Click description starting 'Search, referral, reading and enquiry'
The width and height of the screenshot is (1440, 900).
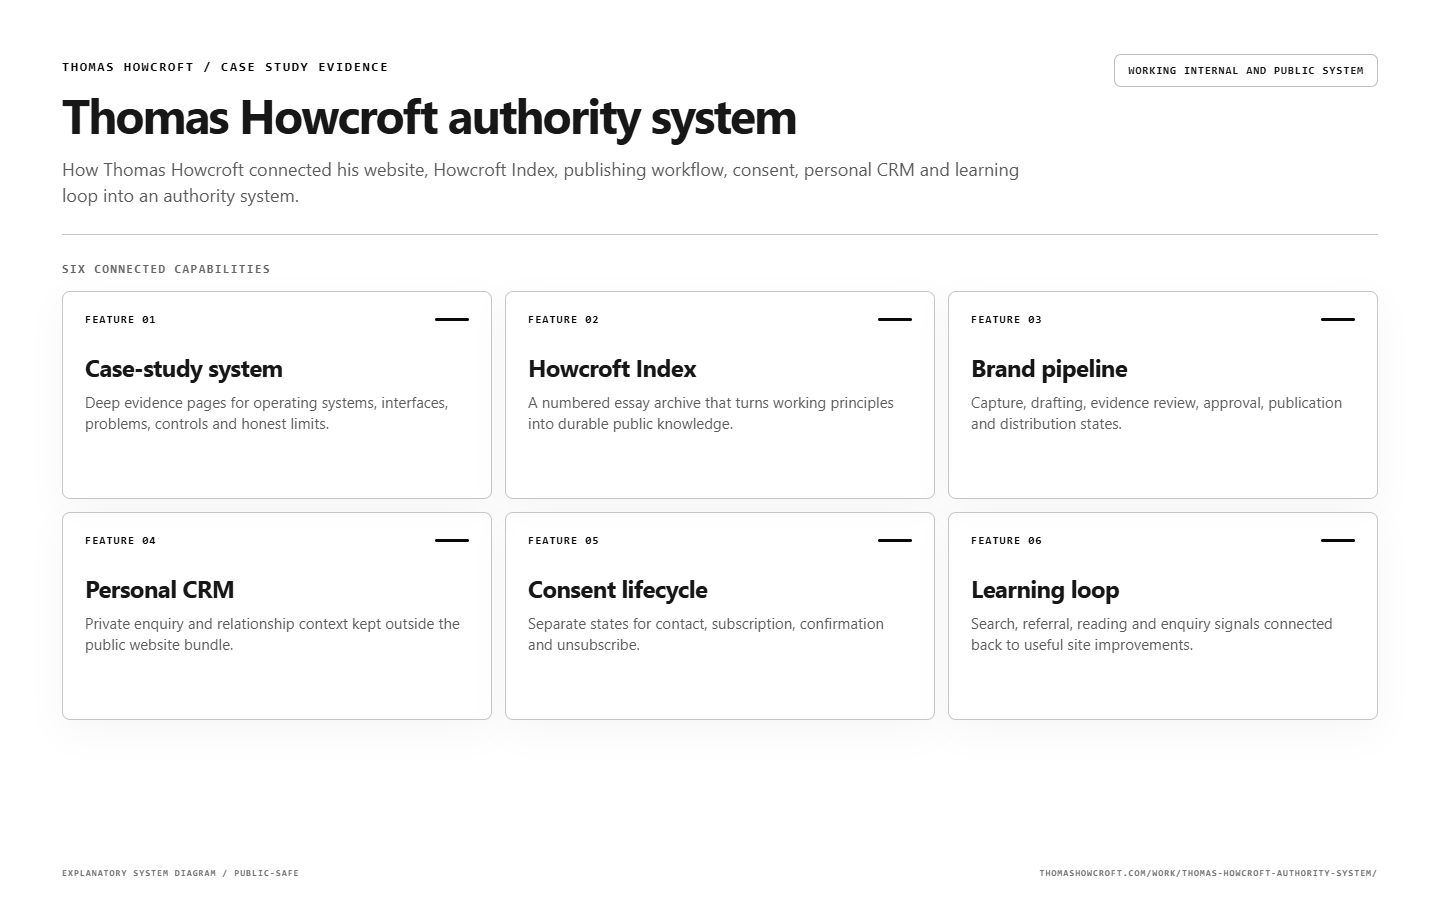pos(1152,634)
